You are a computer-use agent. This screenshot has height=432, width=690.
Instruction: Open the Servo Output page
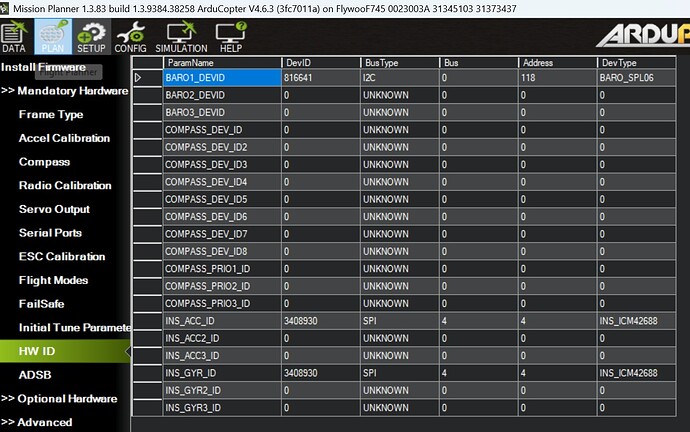pyautogui.click(x=54, y=209)
